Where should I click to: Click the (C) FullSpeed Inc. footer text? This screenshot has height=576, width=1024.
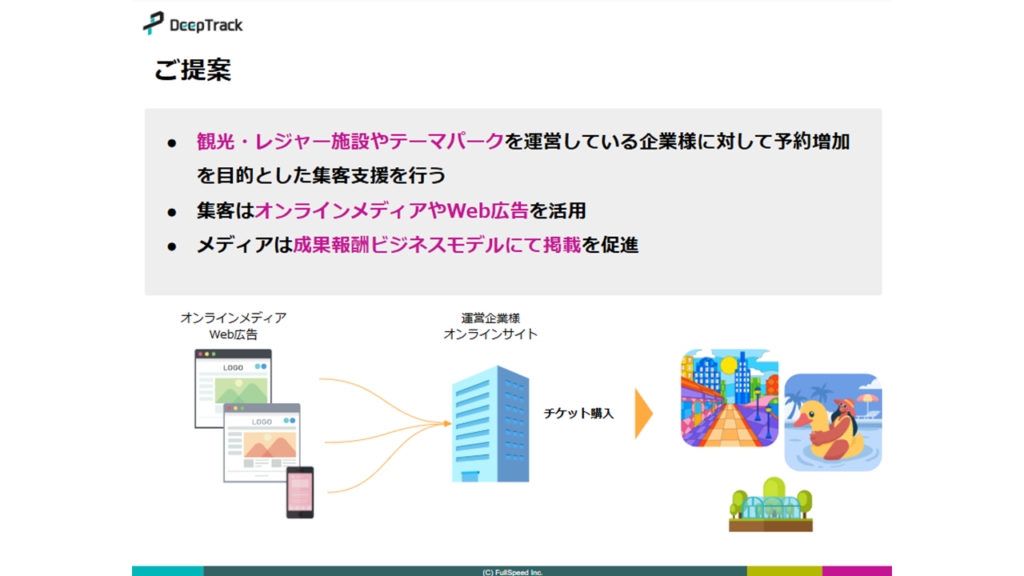(513, 572)
